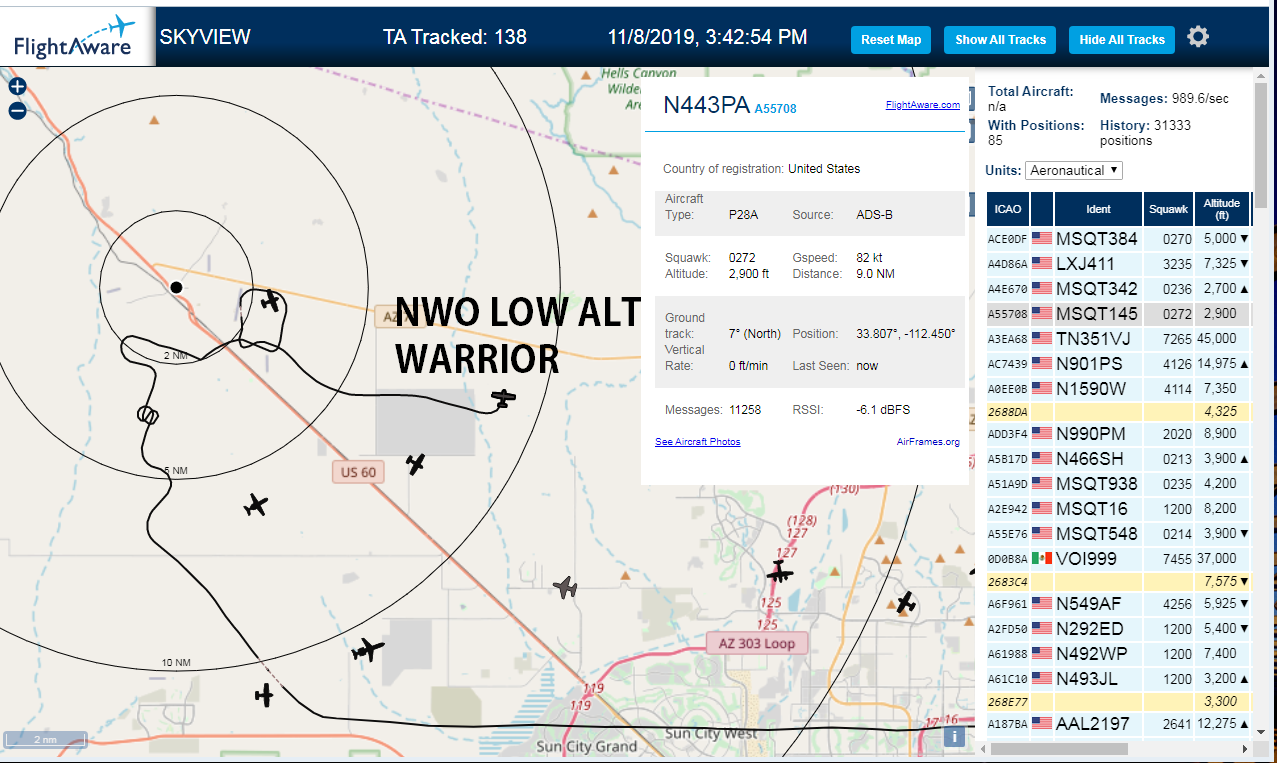
Task: Click the 2 nm map scale indicator
Action: (45, 740)
